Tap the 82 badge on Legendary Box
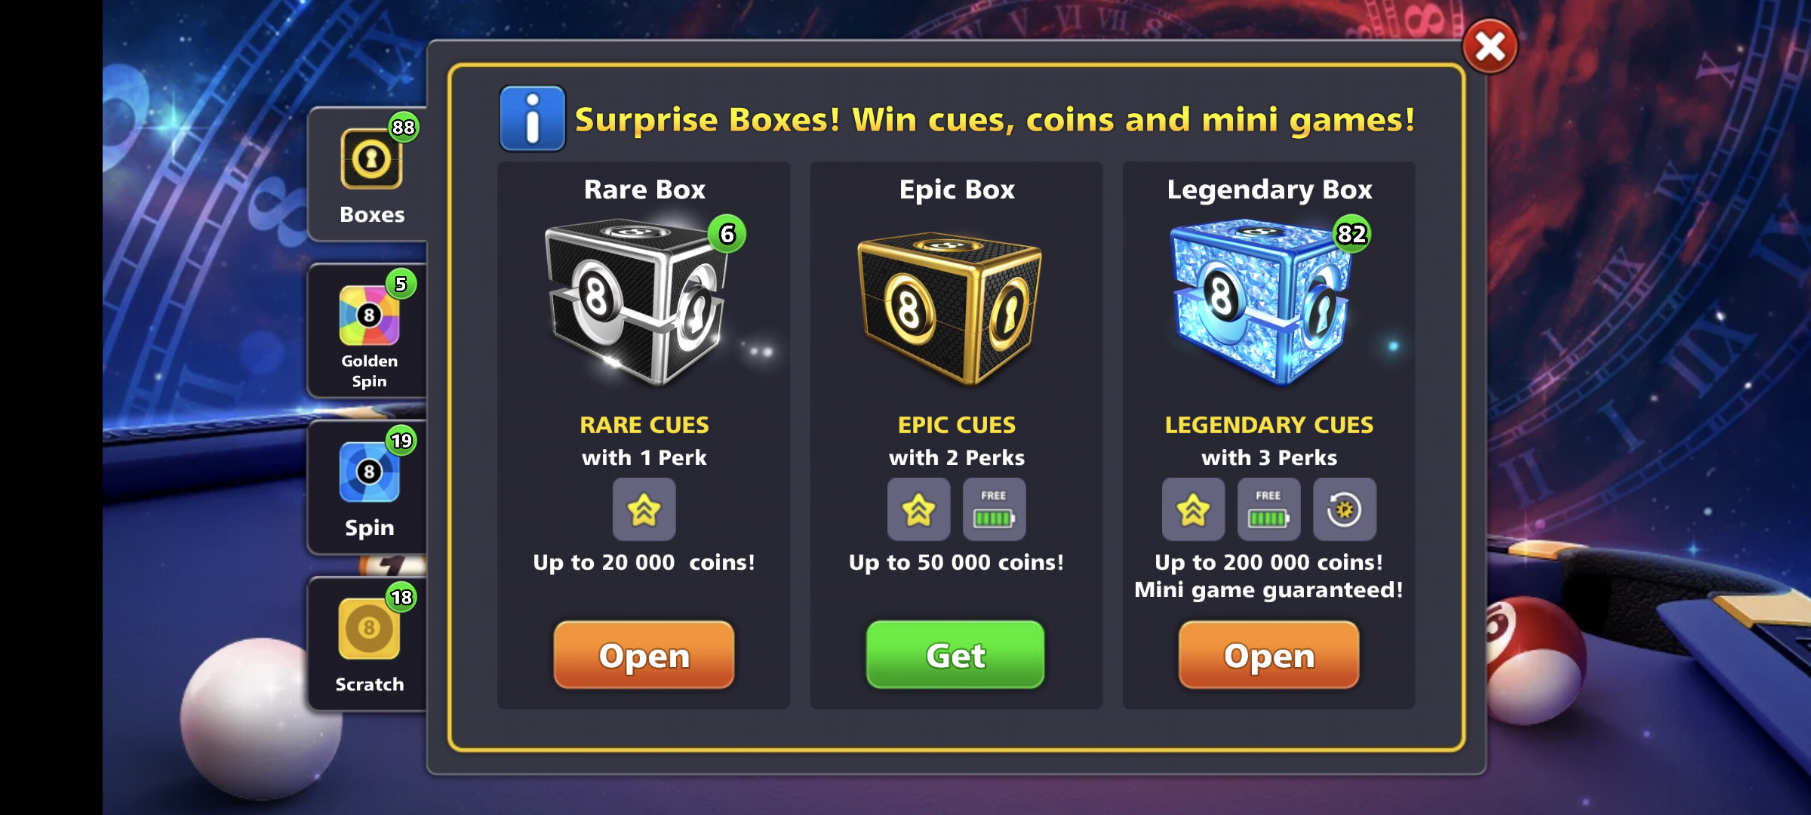 click(x=1352, y=234)
